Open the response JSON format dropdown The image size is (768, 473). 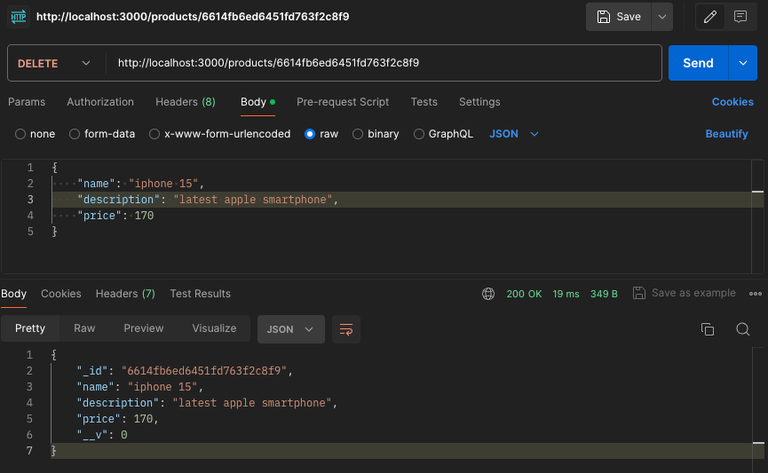point(291,330)
